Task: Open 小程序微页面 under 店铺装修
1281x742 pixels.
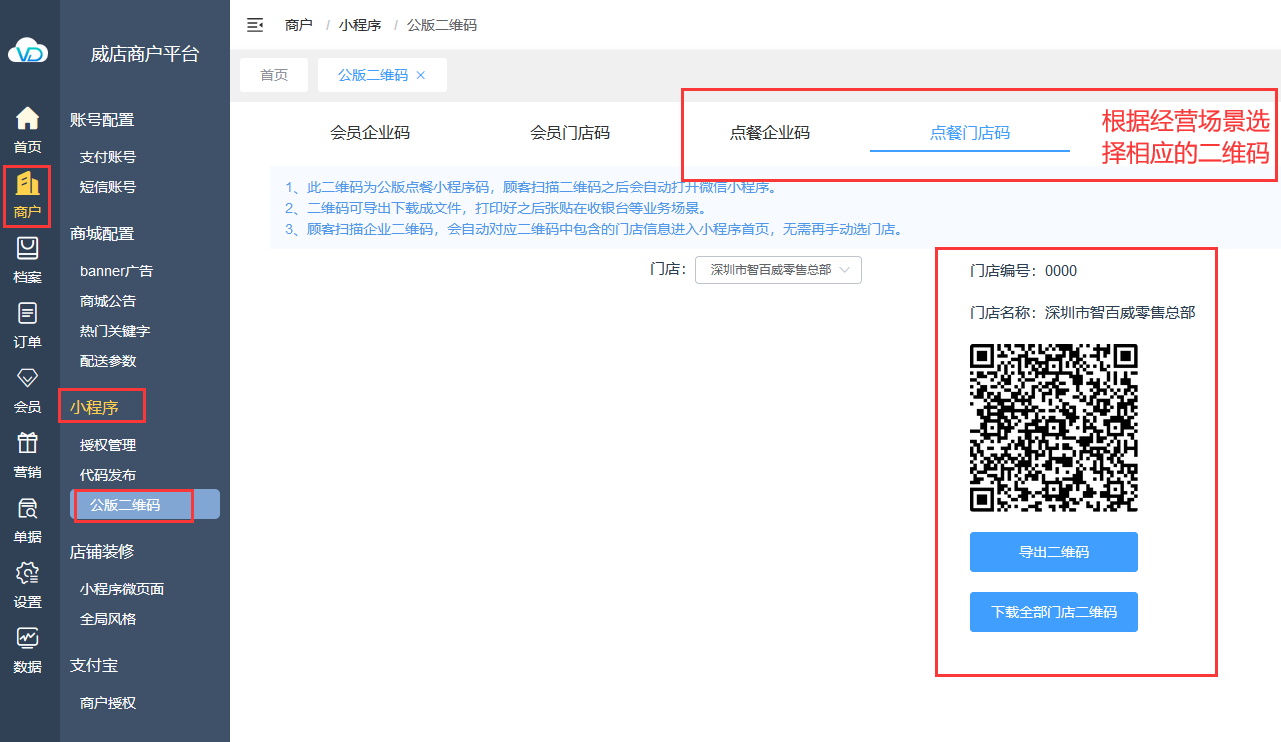Action: (122, 589)
